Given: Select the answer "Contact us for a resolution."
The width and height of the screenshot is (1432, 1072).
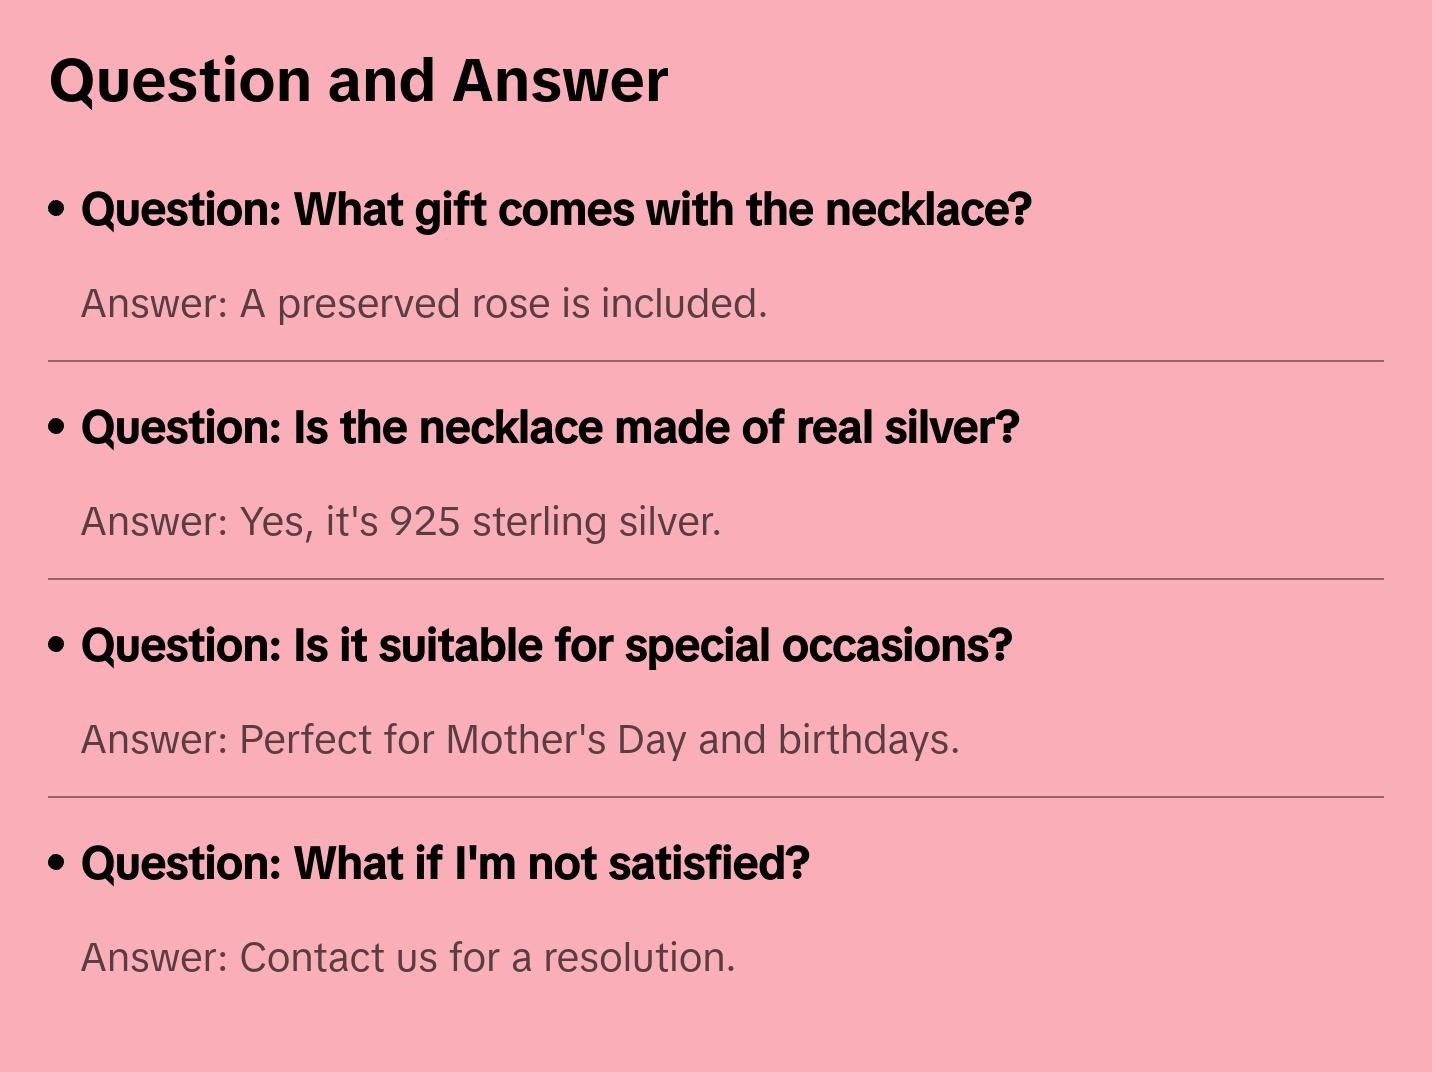Looking at the screenshot, I should point(408,958).
